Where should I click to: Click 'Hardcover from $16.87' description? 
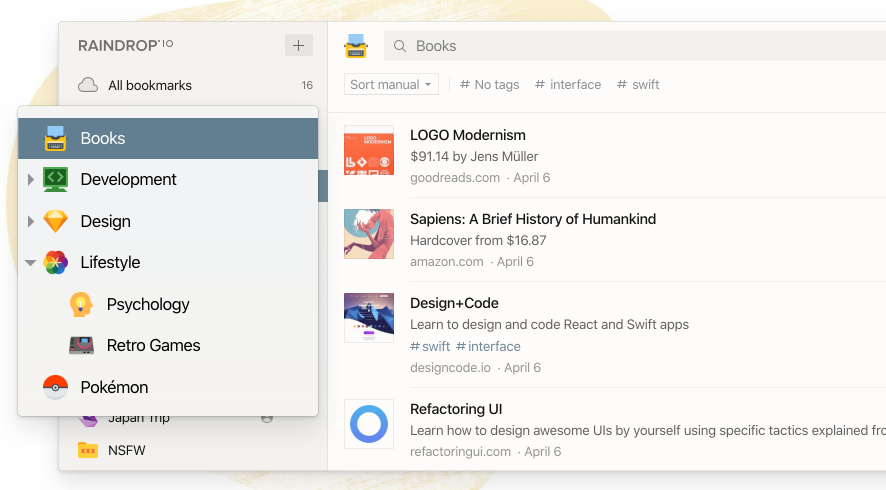click(478, 241)
